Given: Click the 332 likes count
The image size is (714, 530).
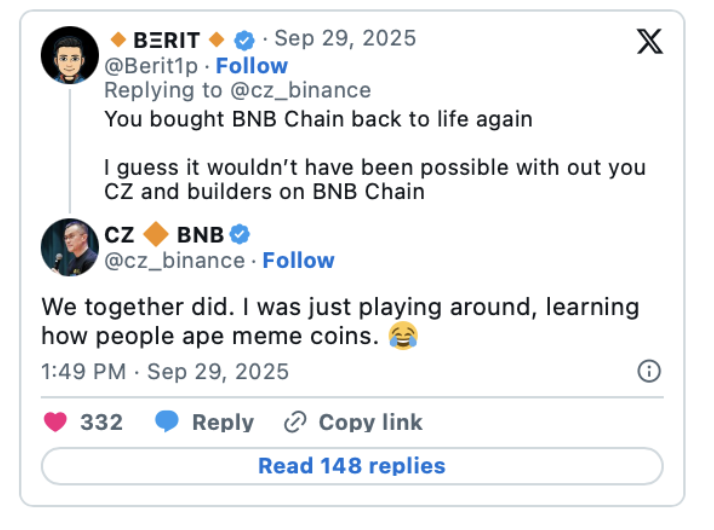Looking at the screenshot, I should 101,422.
